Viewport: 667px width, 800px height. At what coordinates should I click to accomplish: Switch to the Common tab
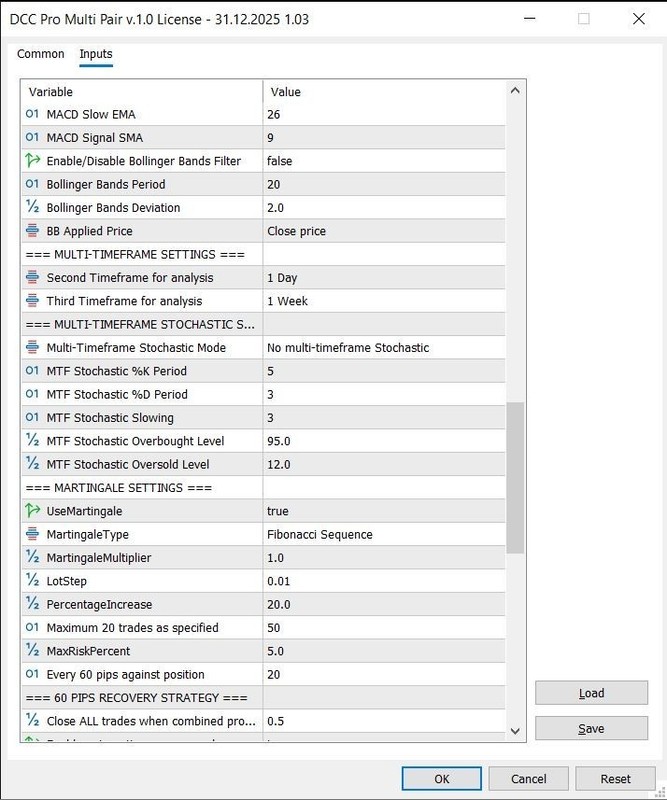pos(41,54)
